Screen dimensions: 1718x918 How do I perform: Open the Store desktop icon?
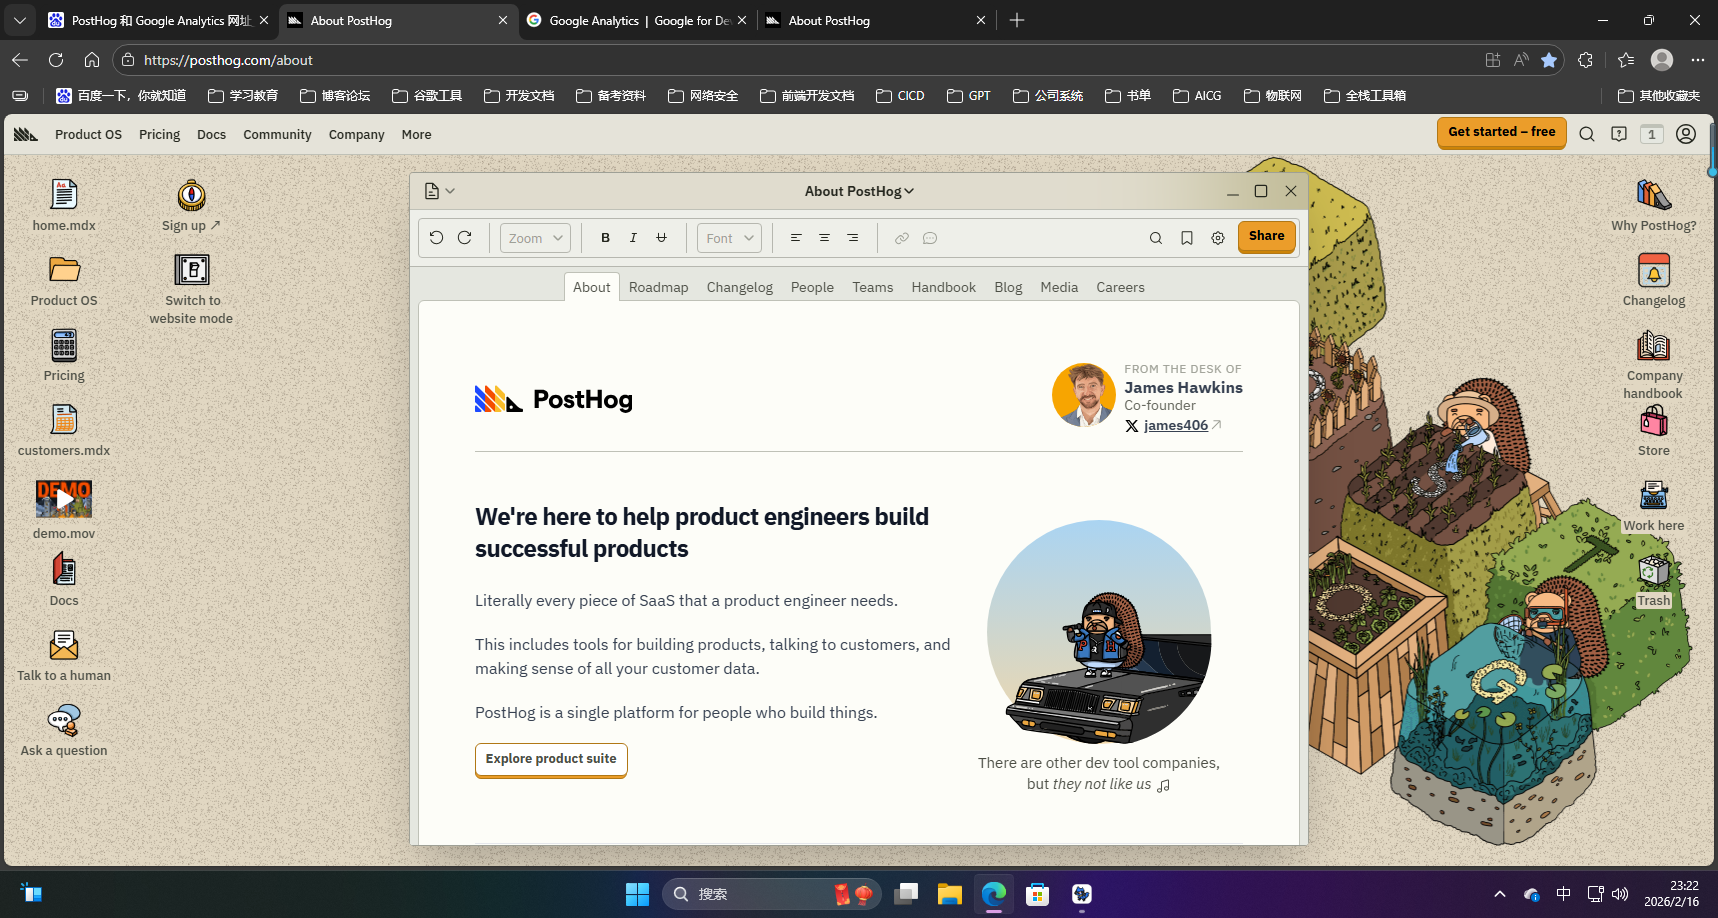click(1653, 430)
